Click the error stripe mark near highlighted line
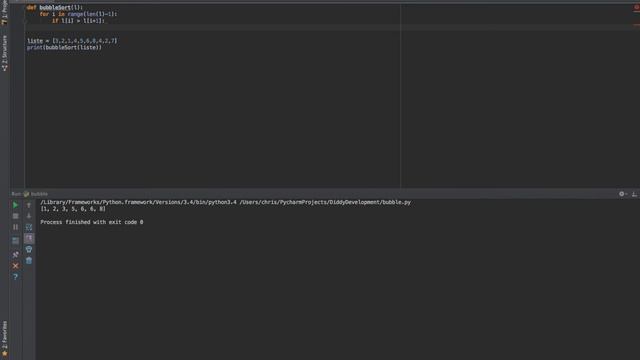 tap(636, 25)
